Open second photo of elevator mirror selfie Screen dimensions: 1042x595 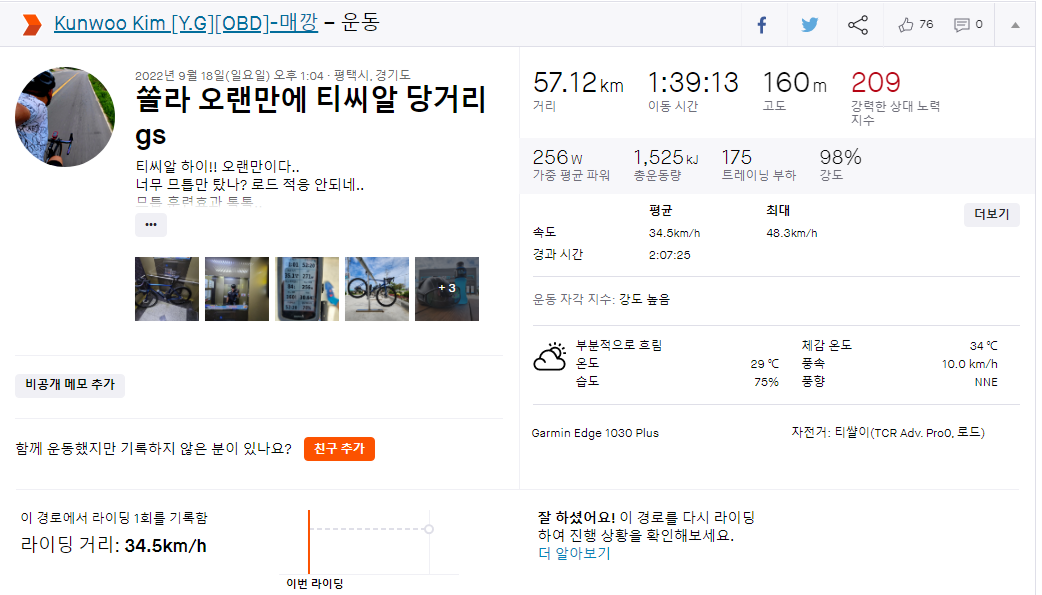coord(237,289)
